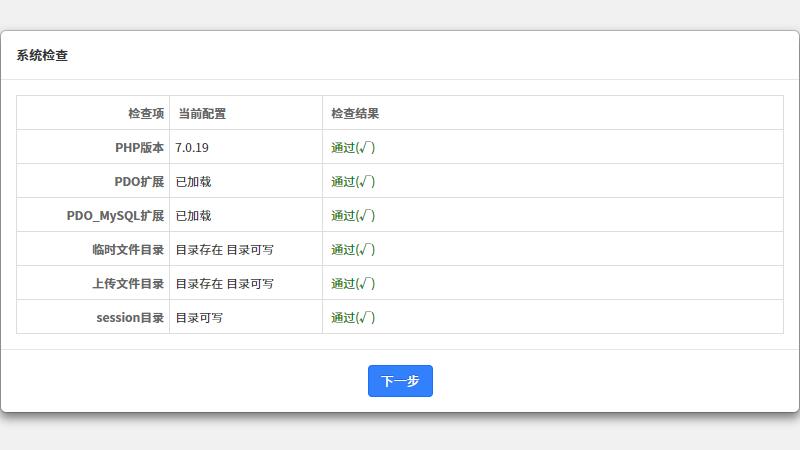Click the 通过 checkmark for 上传文件目录

coord(353,284)
